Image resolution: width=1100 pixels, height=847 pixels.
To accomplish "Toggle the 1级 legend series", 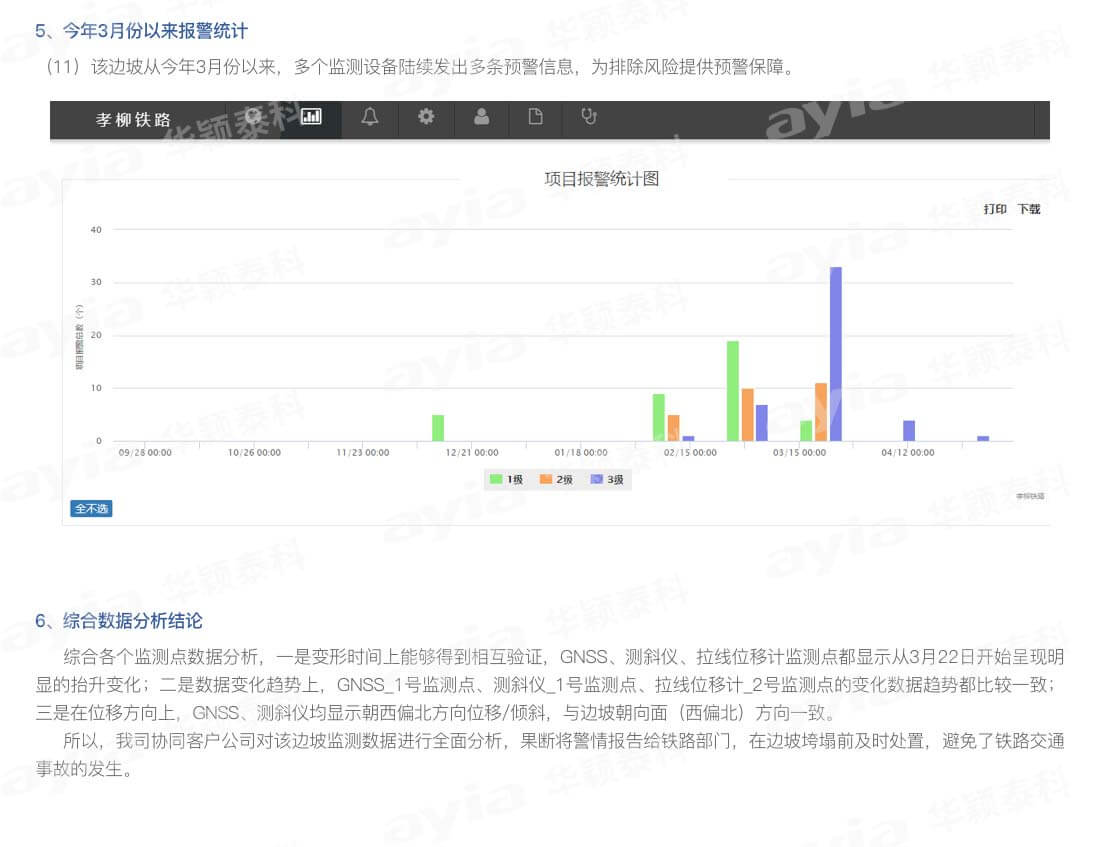I will [x=506, y=480].
